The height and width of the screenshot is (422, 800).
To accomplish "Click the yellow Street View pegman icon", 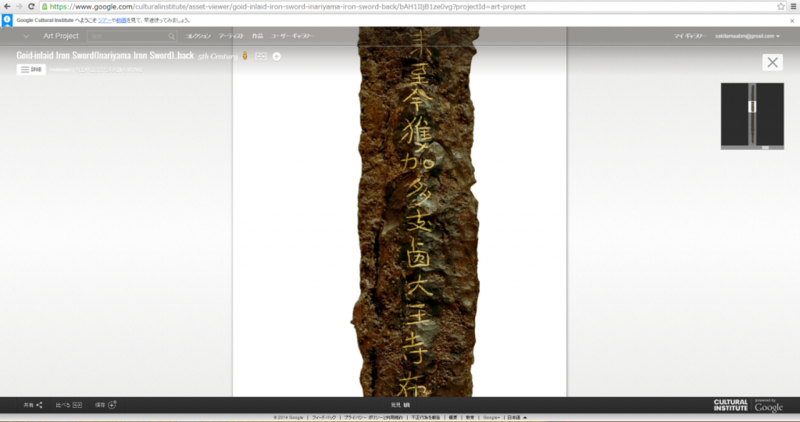I will pos(245,56).
